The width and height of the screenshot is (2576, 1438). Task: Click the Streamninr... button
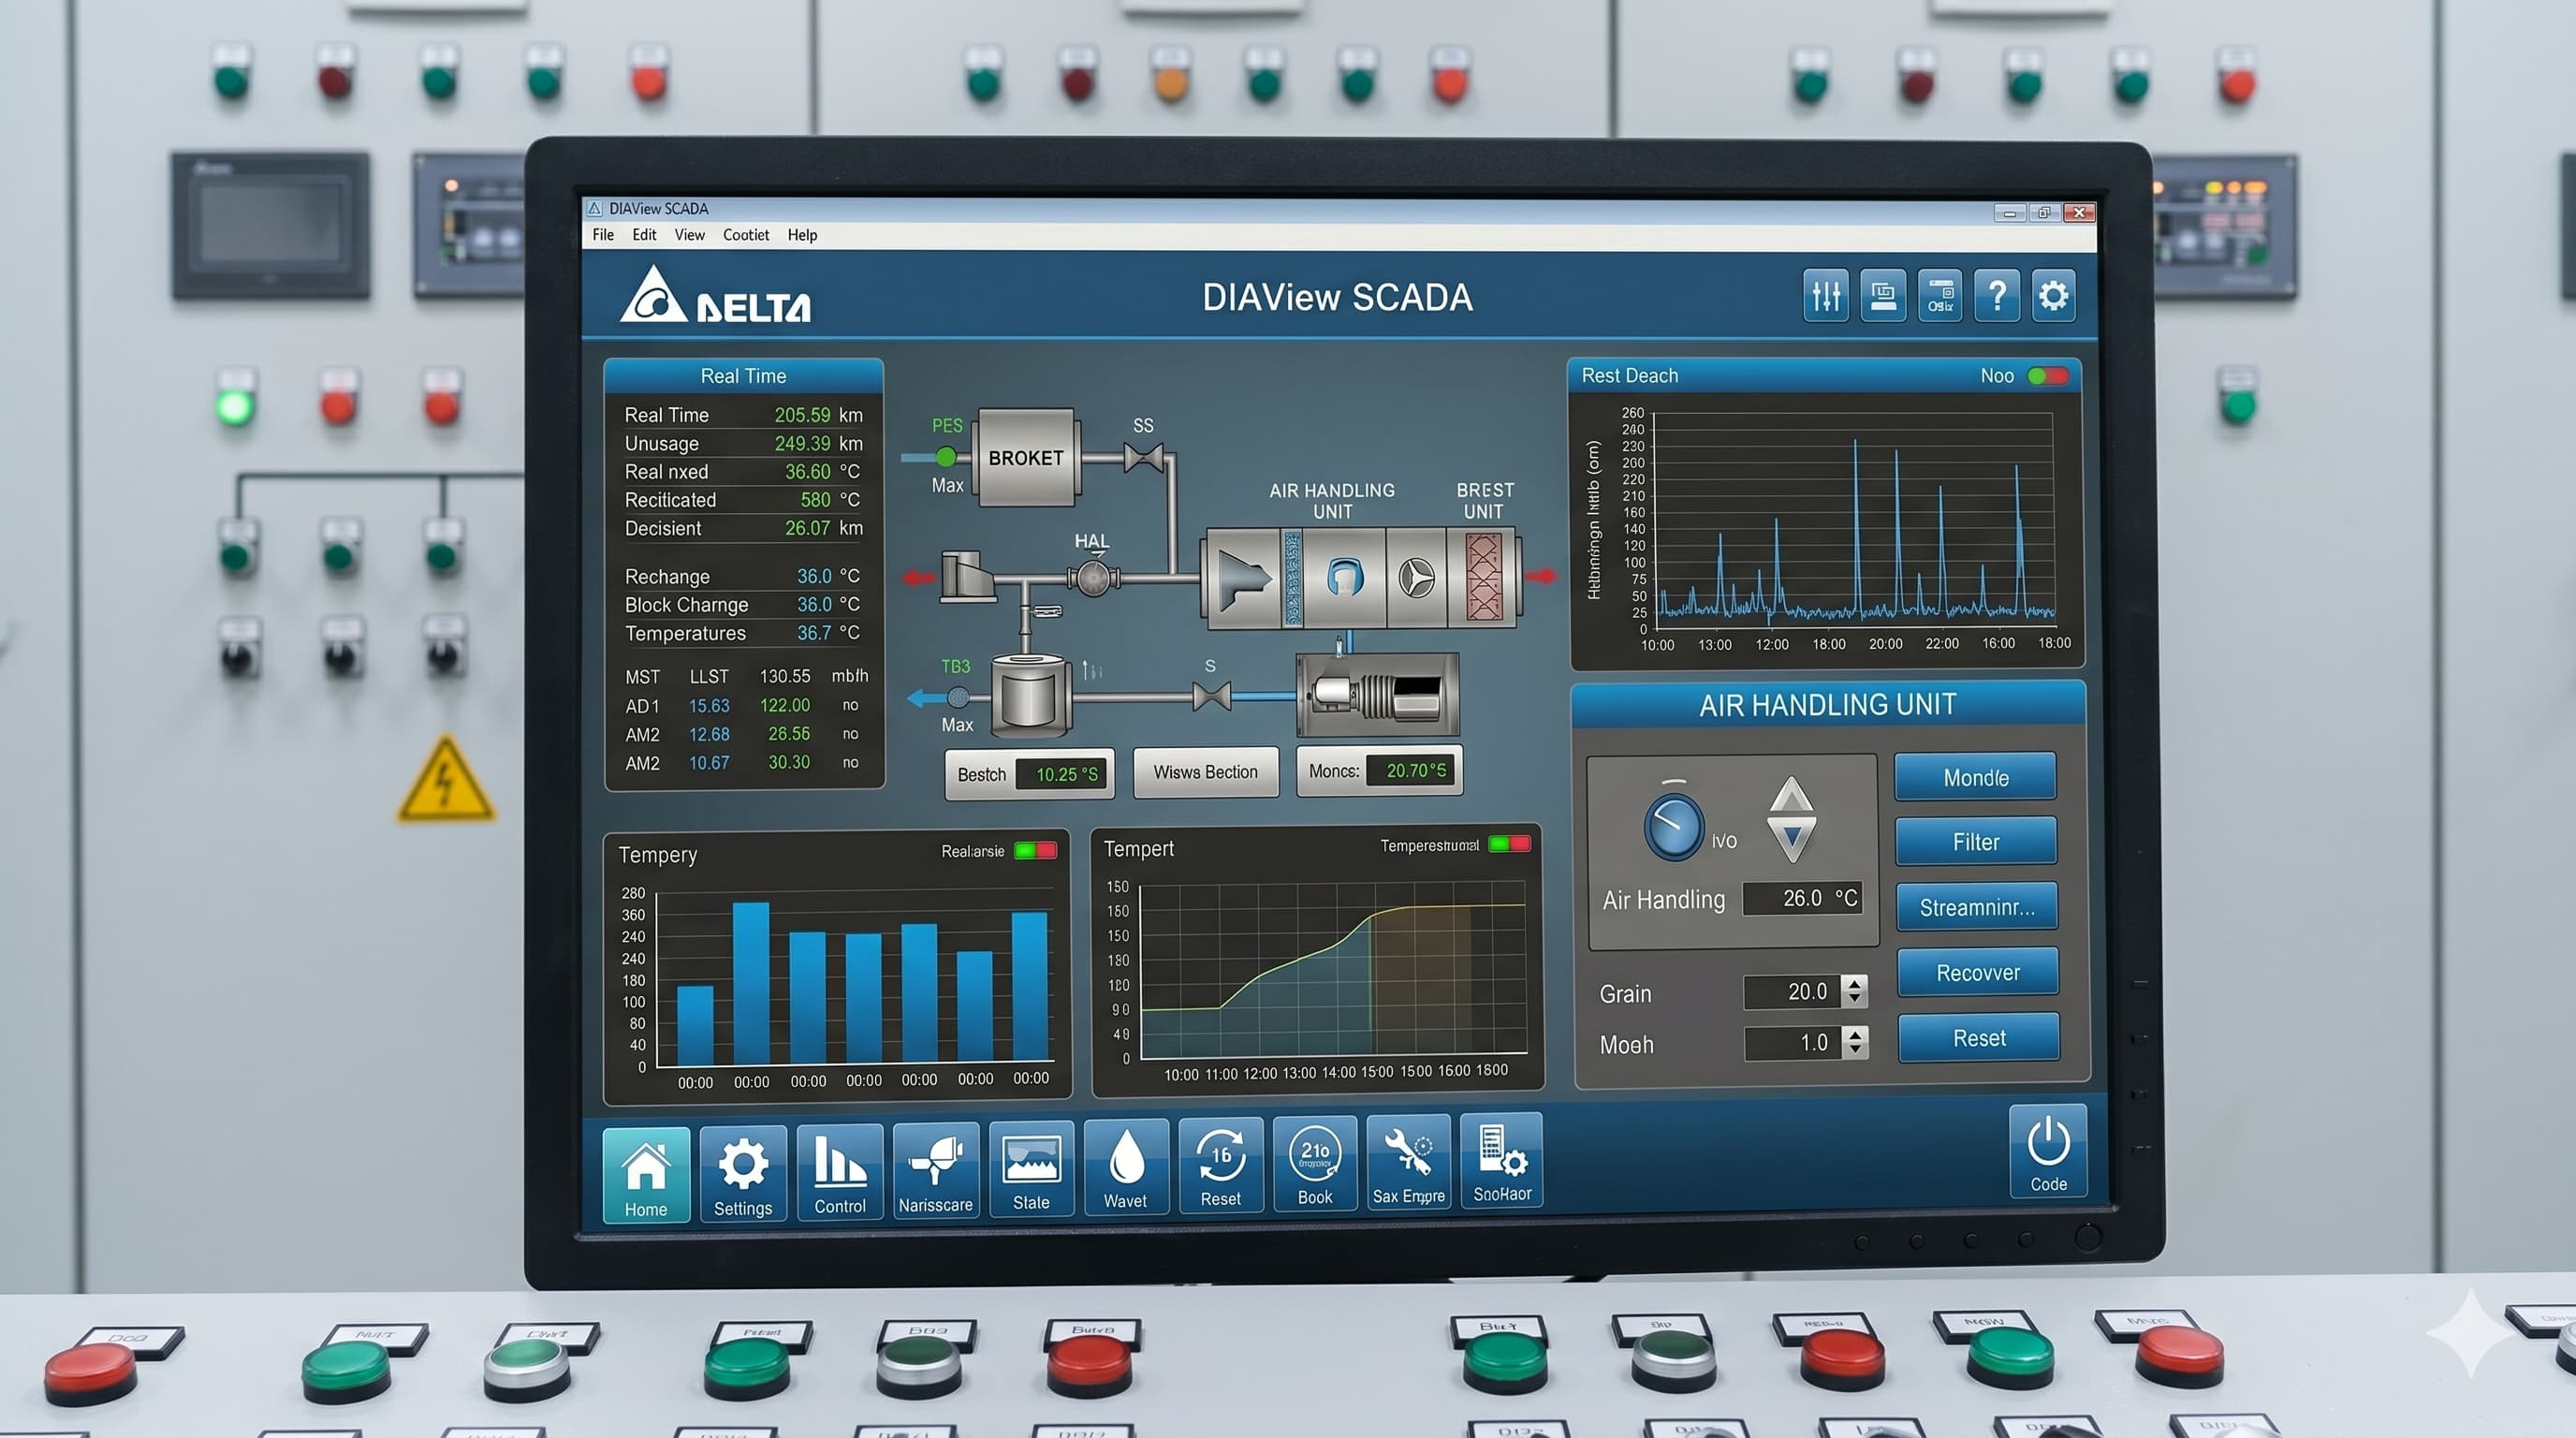(x=1977, y=907)
